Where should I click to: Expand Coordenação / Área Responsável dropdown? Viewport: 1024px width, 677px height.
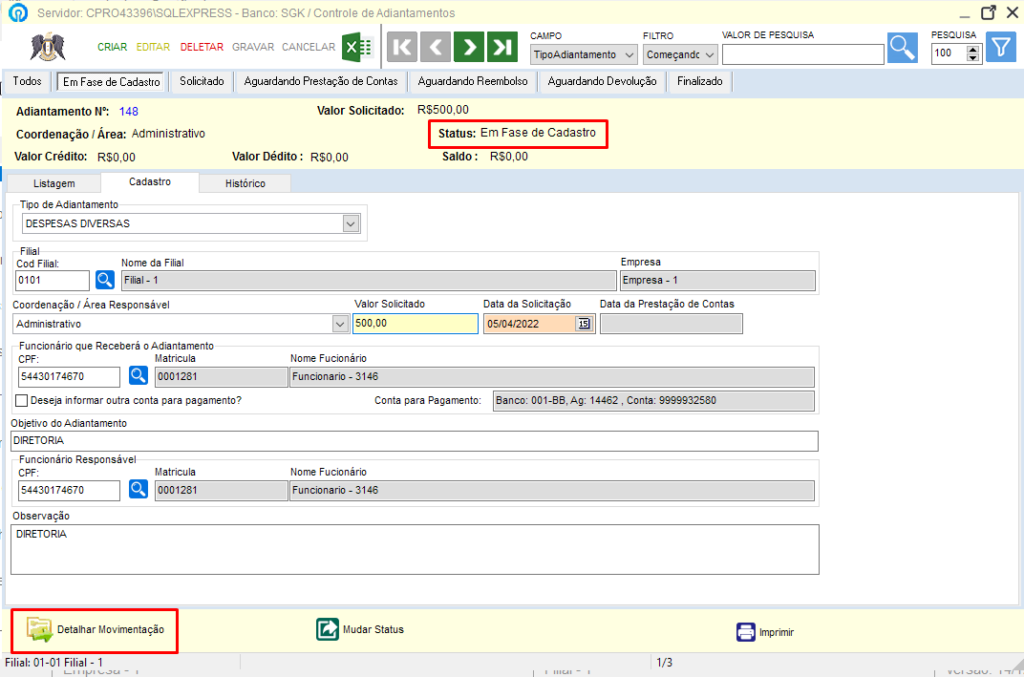click(340, 324)
